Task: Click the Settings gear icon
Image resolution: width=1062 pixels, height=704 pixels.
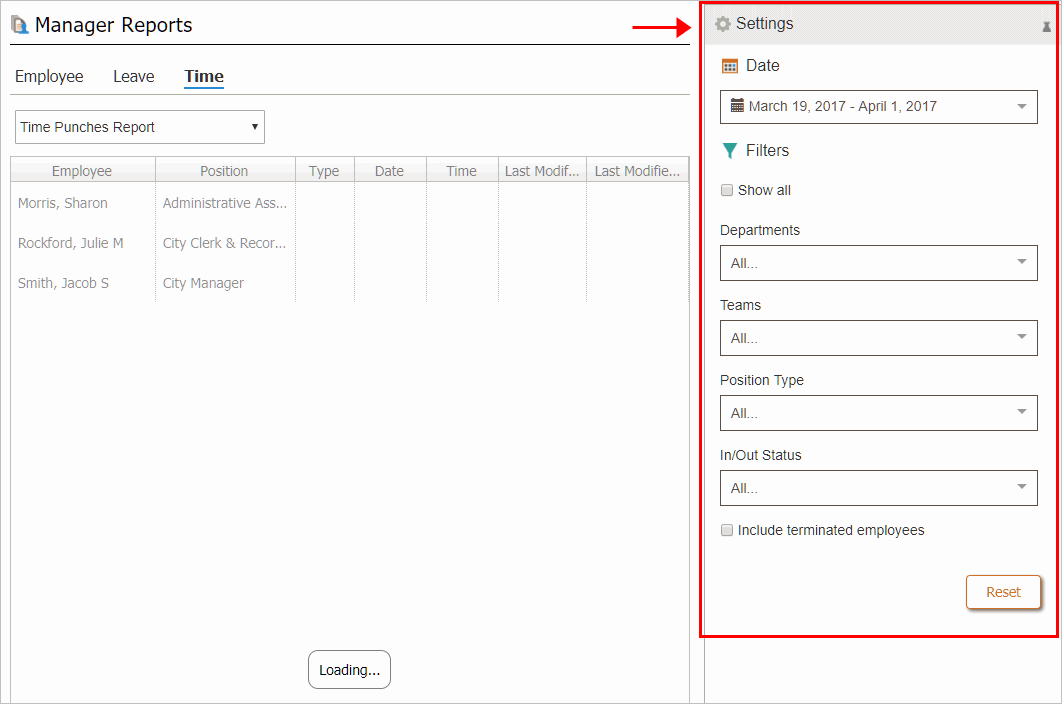Action: click(x=723, y=24)
